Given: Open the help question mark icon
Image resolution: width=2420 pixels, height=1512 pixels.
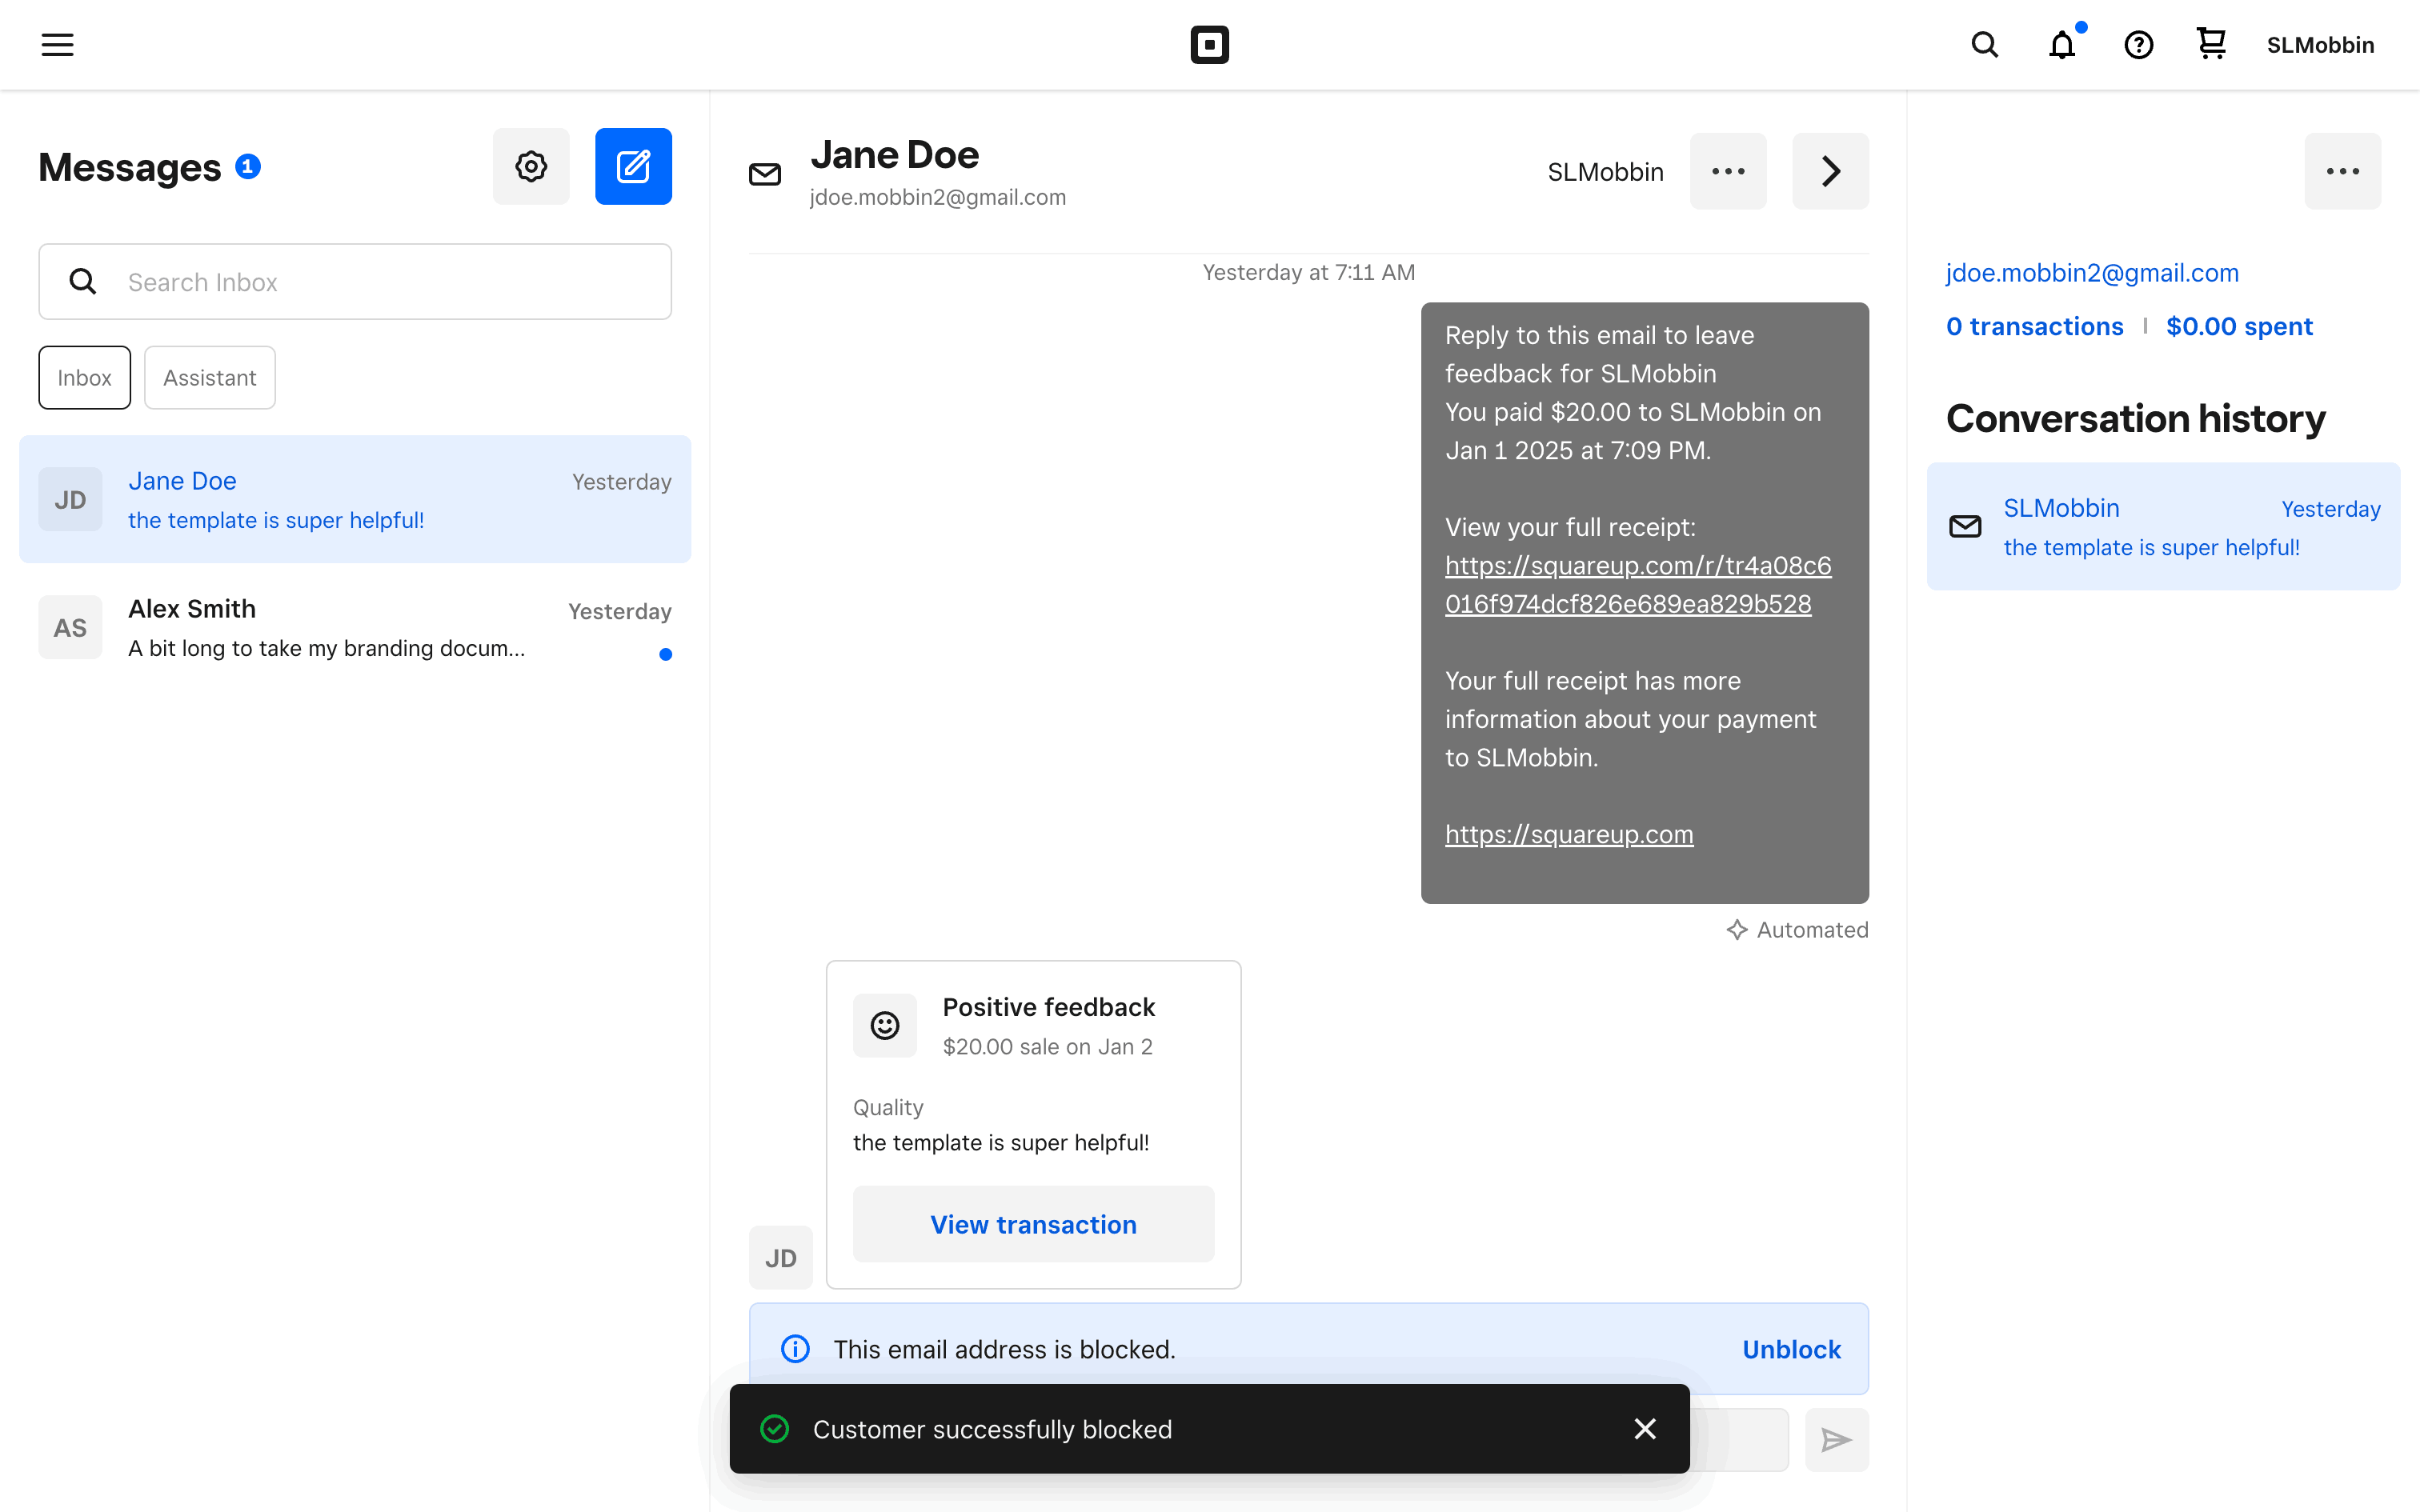Looking at the screenshot, I should click(2138, 45).
